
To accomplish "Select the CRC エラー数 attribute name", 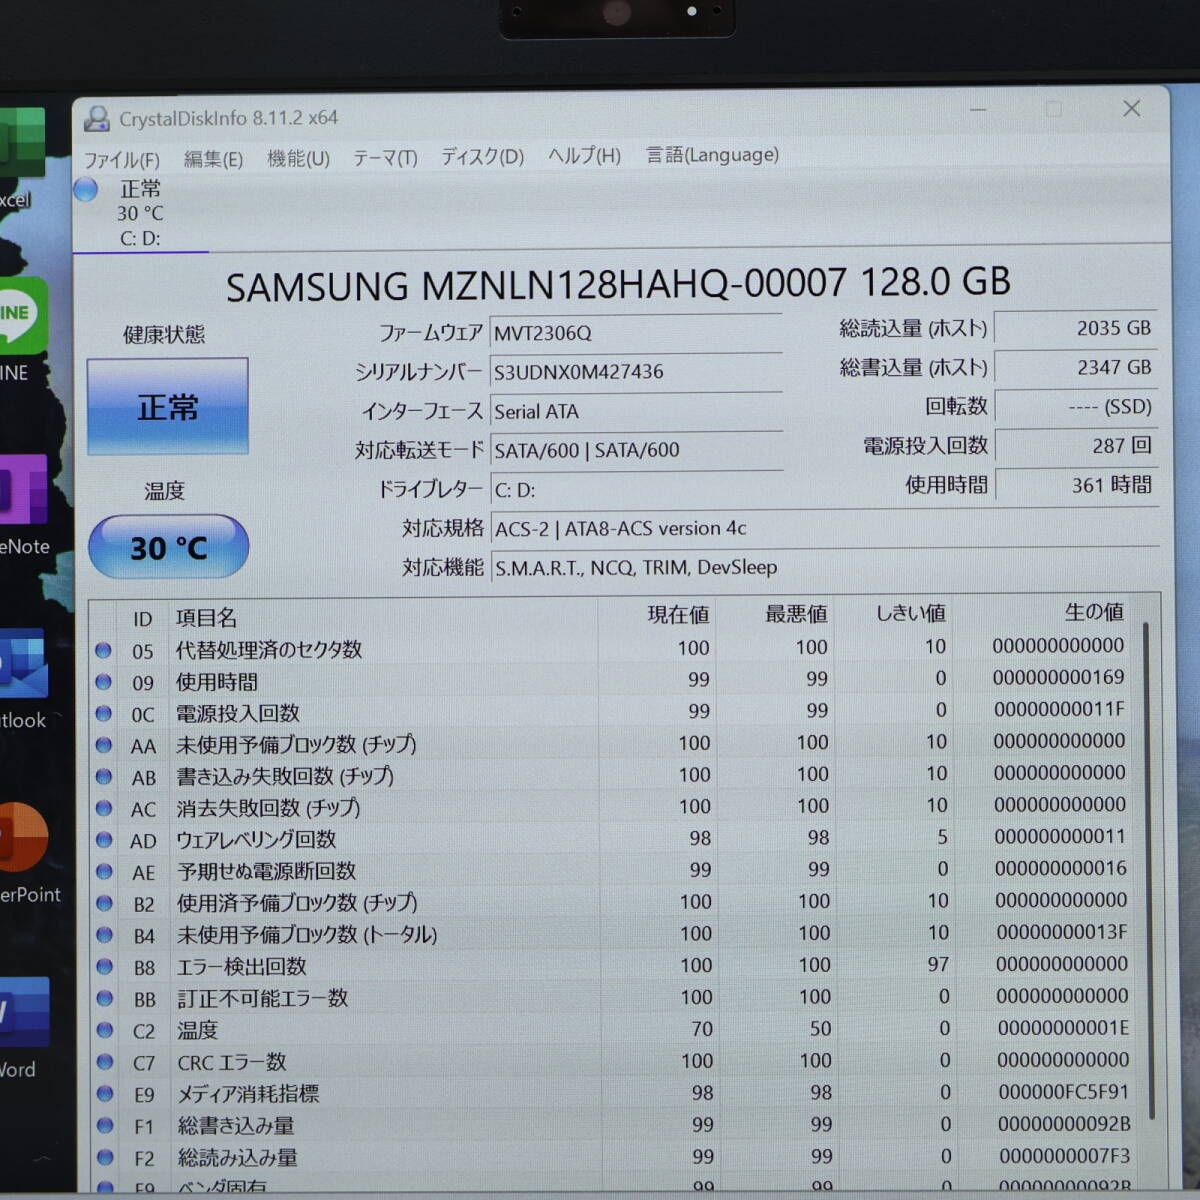I will tap(232, 1062).
